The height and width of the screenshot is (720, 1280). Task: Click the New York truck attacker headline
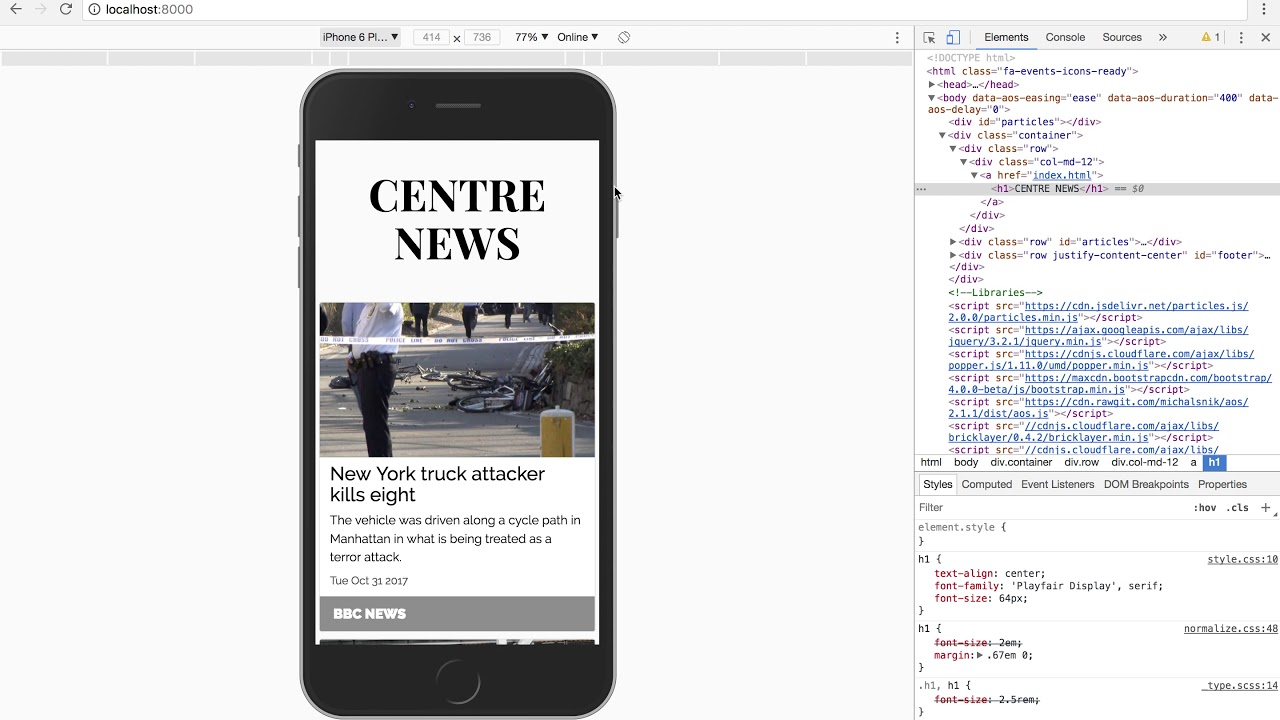(x=437, y=484)
